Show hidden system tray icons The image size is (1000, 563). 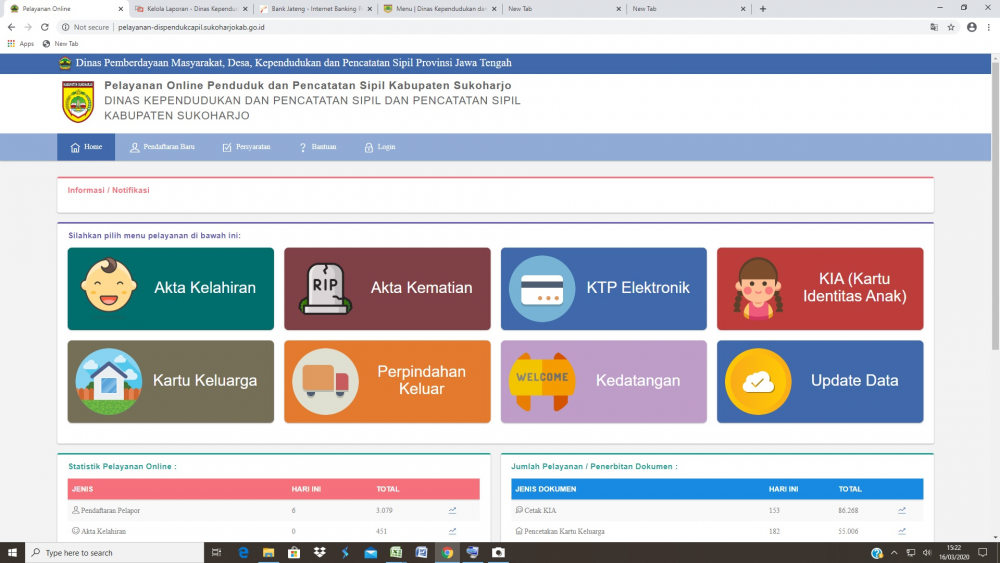tap(894, 553)
